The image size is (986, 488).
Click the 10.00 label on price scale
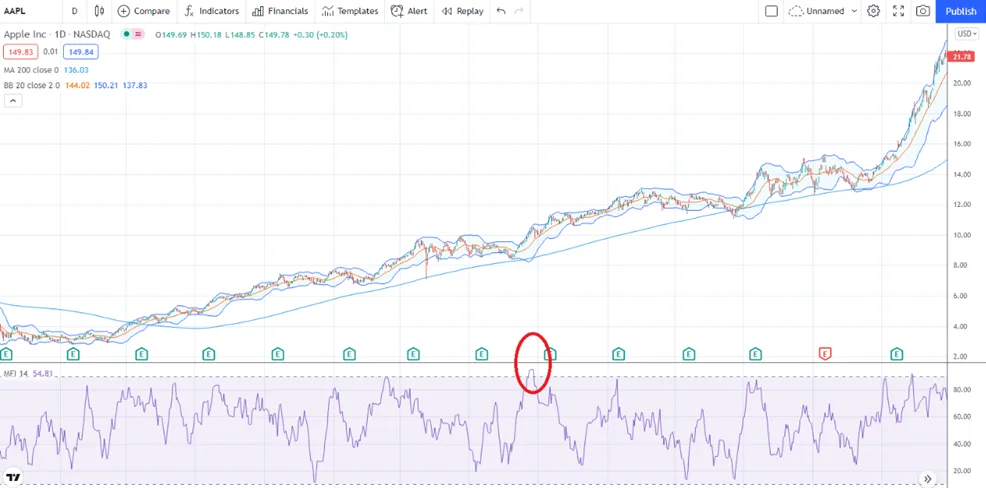click(963, 235)
